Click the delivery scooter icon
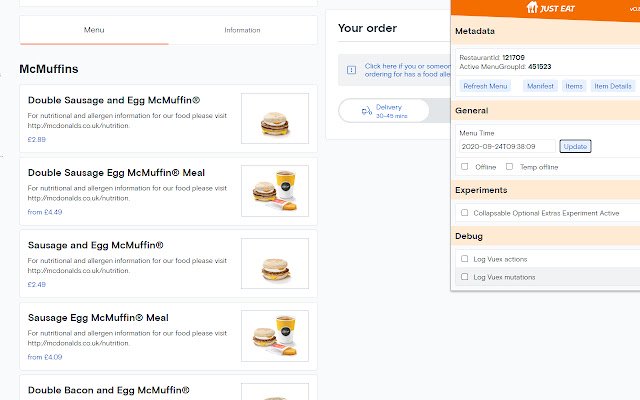Image resolution: width=640 pixels, height=400 pixels. 367,111
